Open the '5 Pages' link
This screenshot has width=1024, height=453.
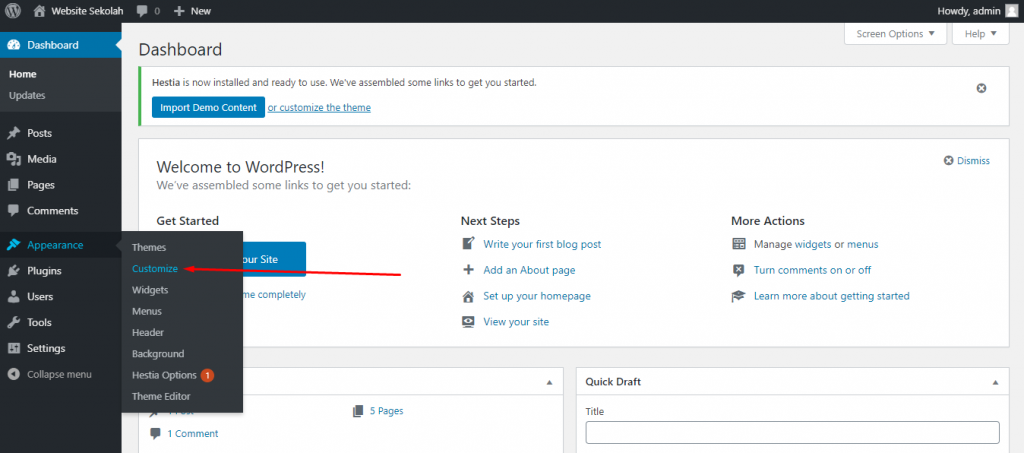pyautogui.click(x=386, y=411)
